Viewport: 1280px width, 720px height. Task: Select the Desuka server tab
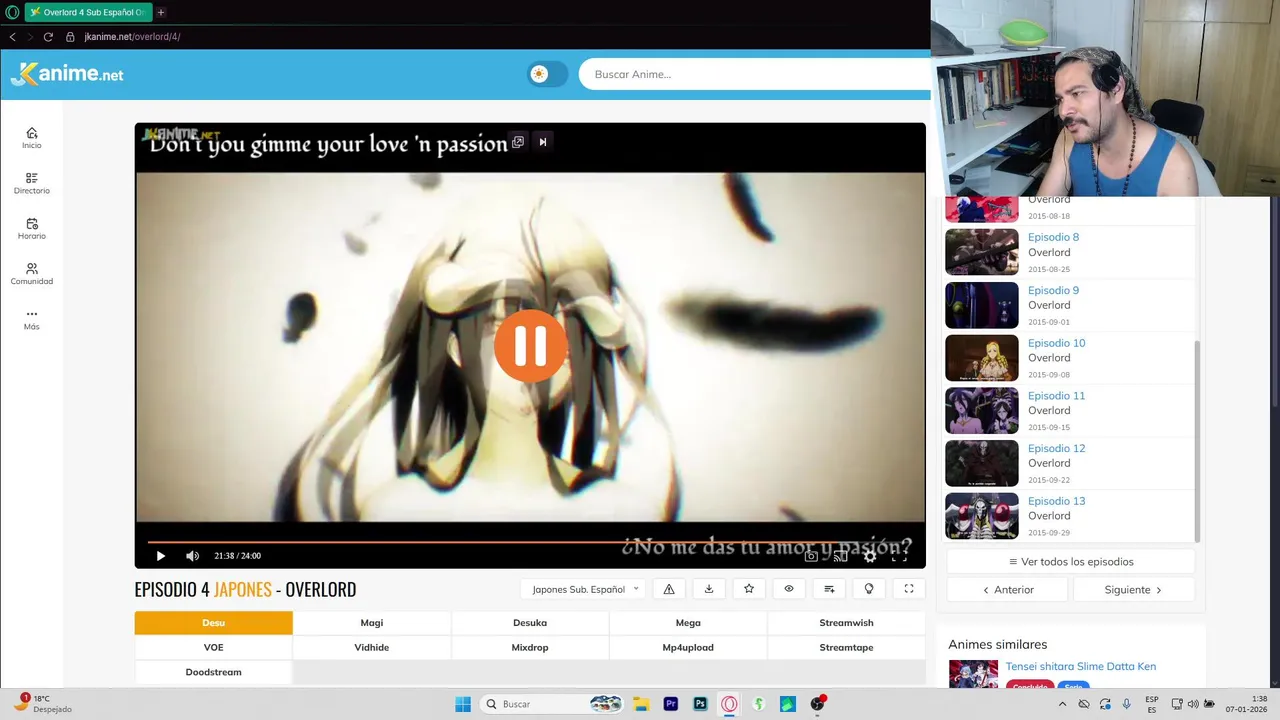point(530,622)
